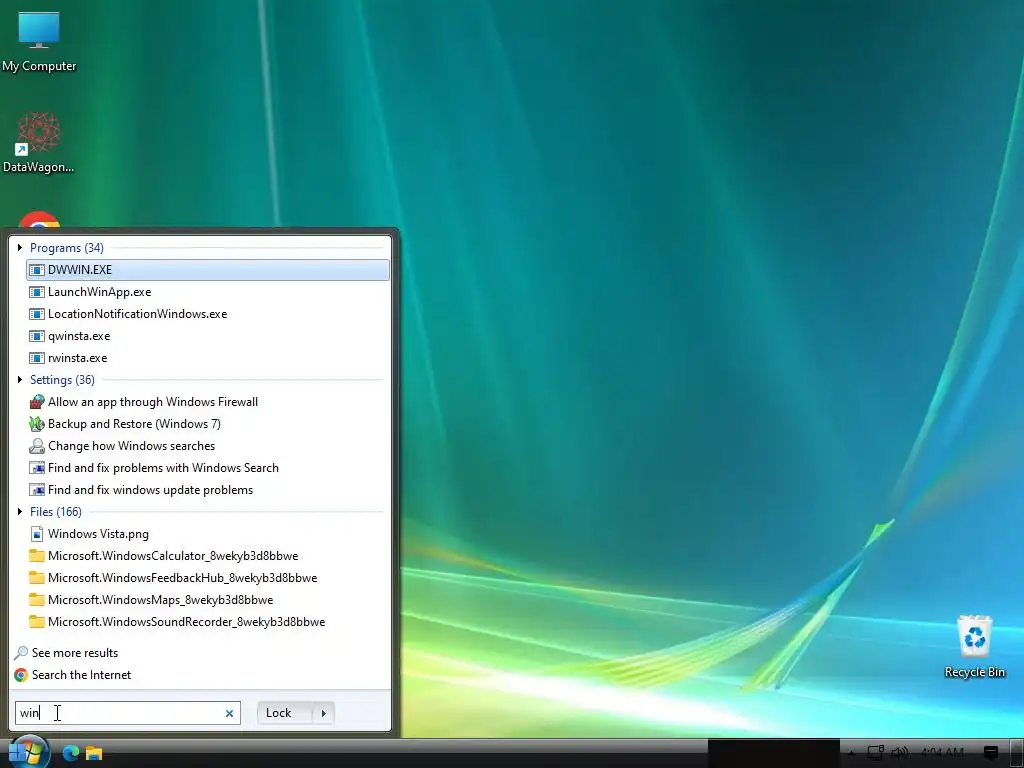Open the My Computer desktop icon
This screenshot has height=768, width=1024.
39,41
